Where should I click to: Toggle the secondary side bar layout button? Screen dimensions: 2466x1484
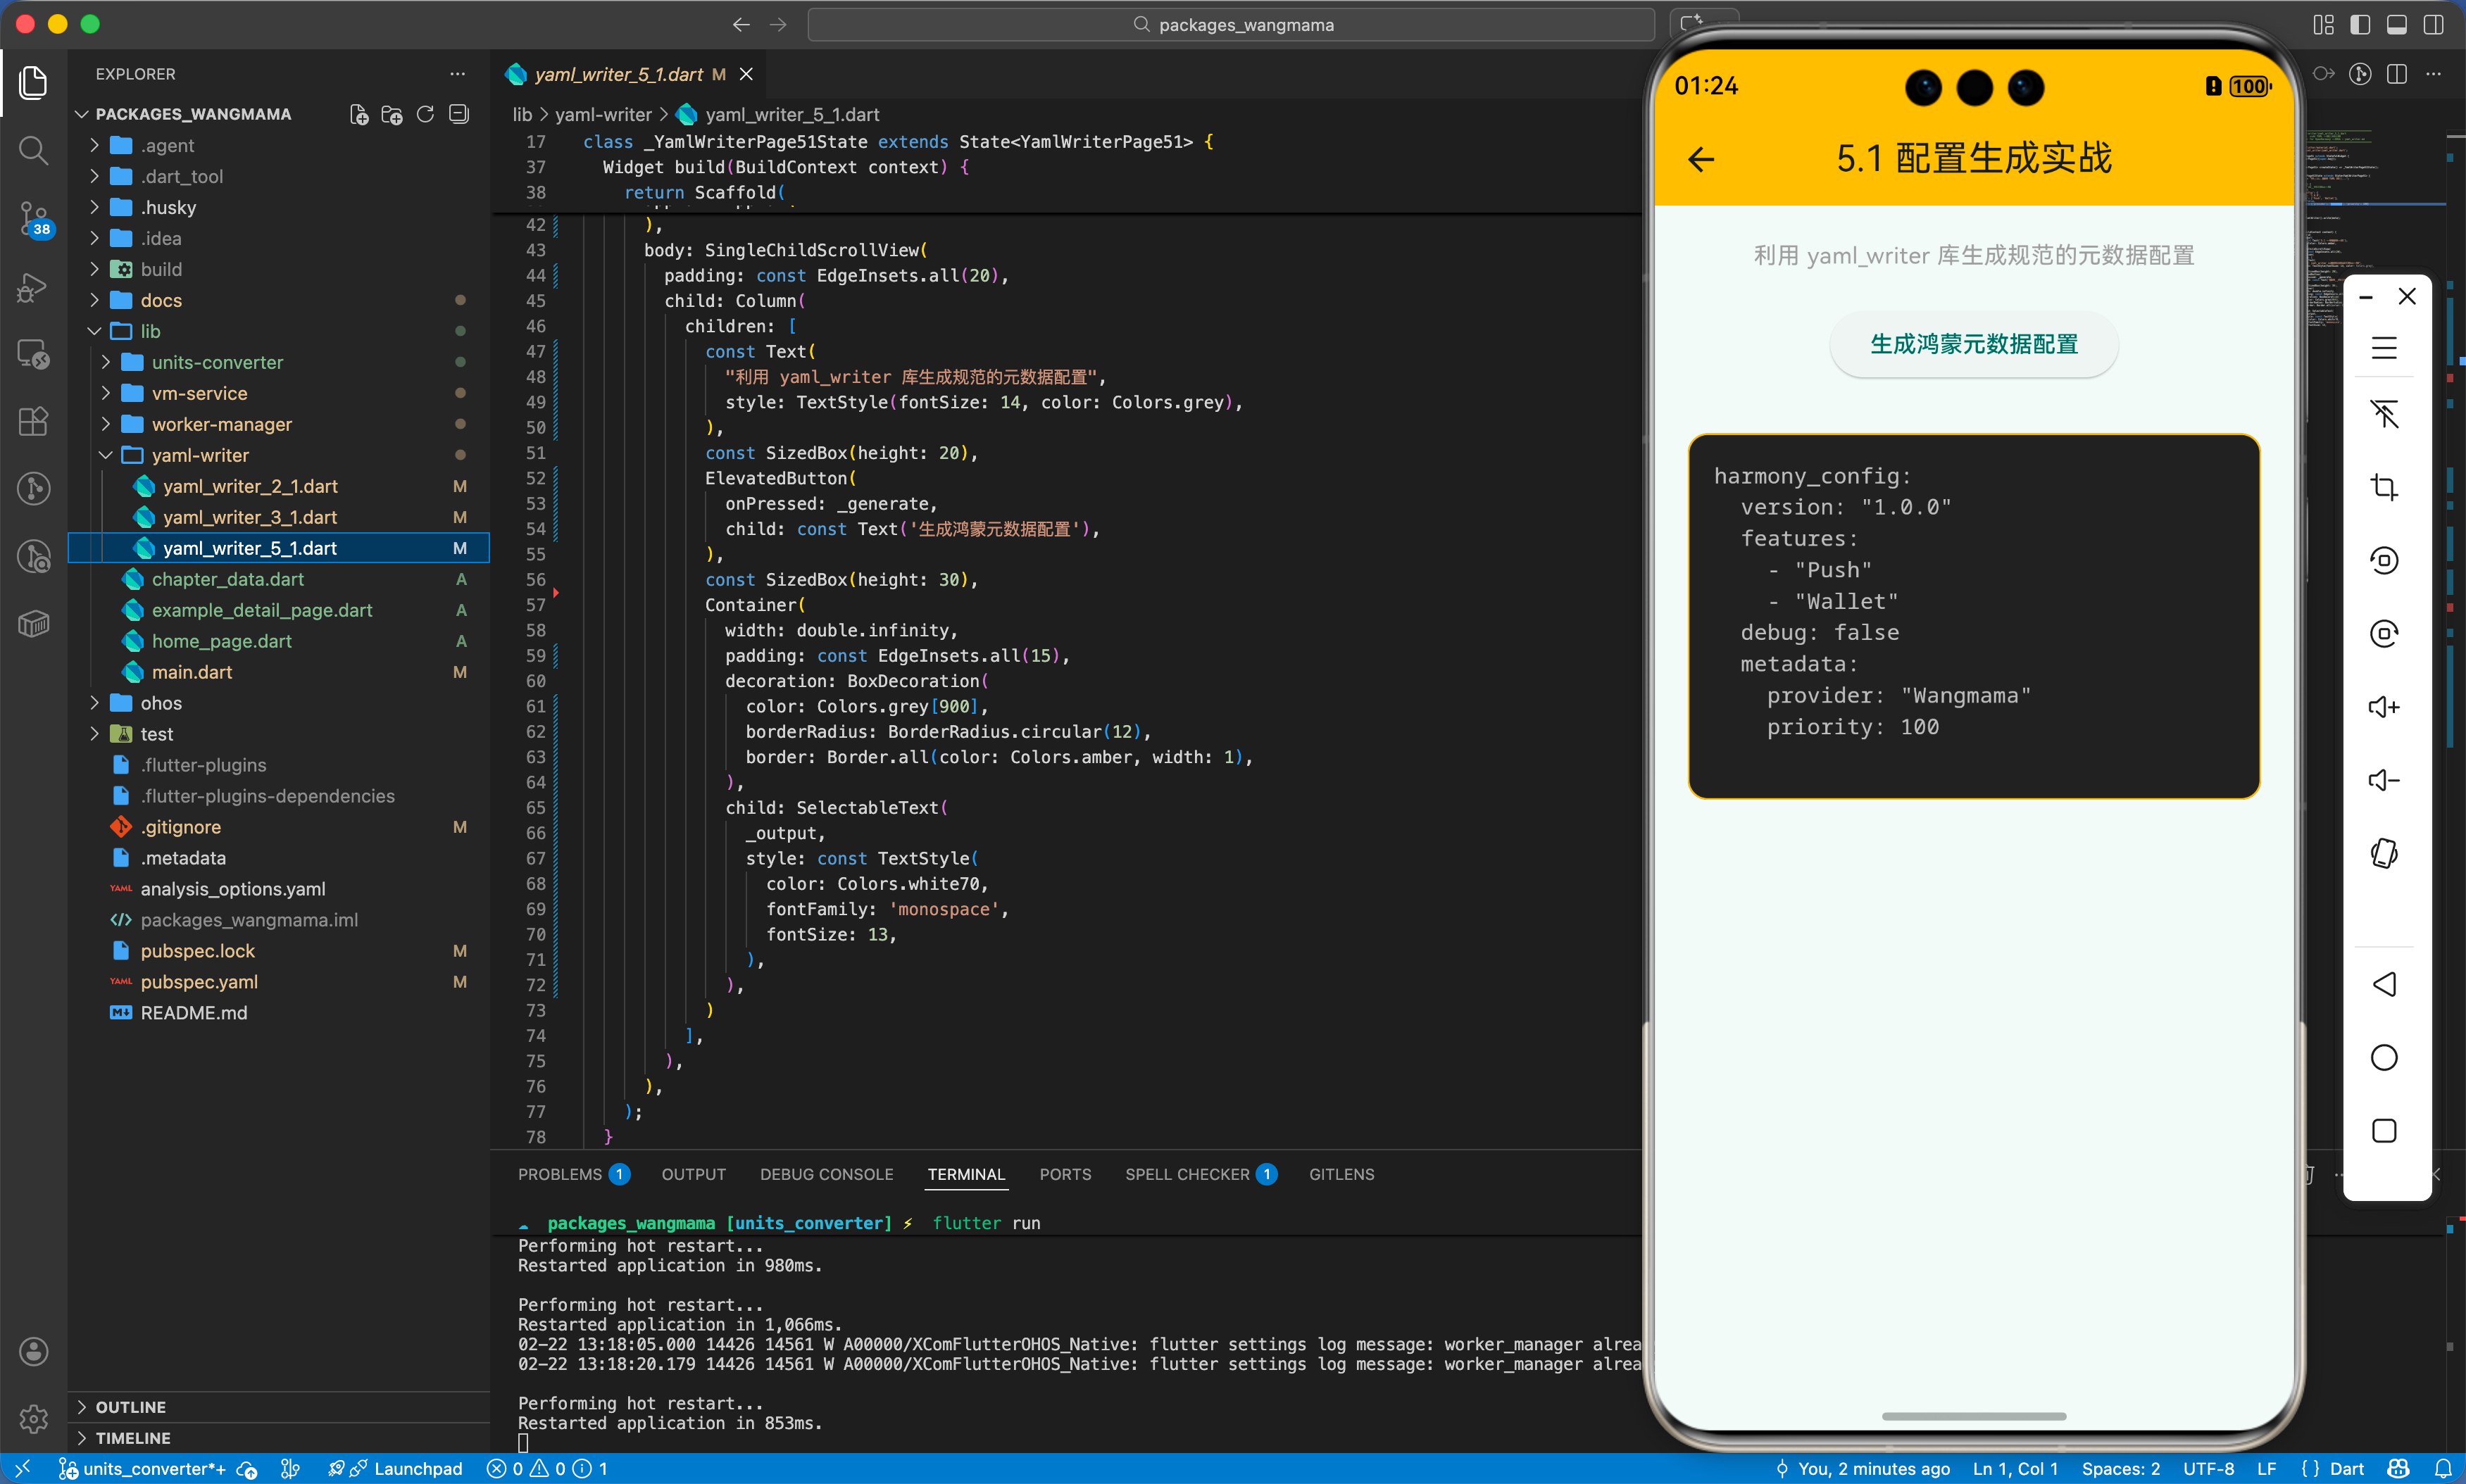2433,25
